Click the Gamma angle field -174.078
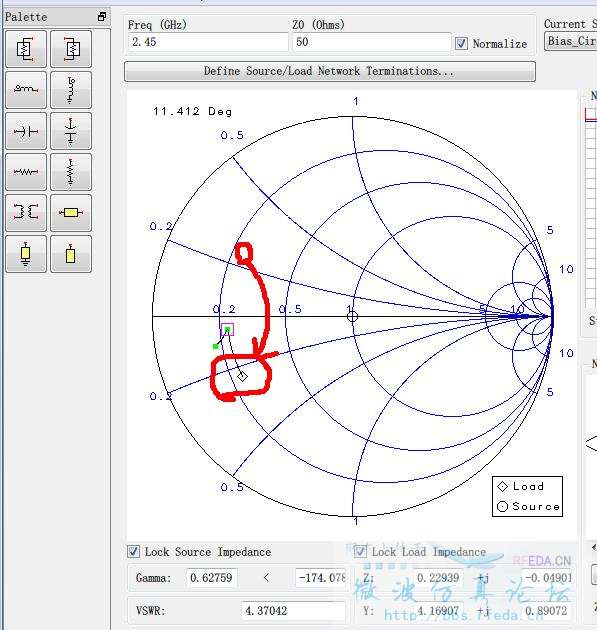The width and height of the screenshot is (597, 630). tap(321, 578)
